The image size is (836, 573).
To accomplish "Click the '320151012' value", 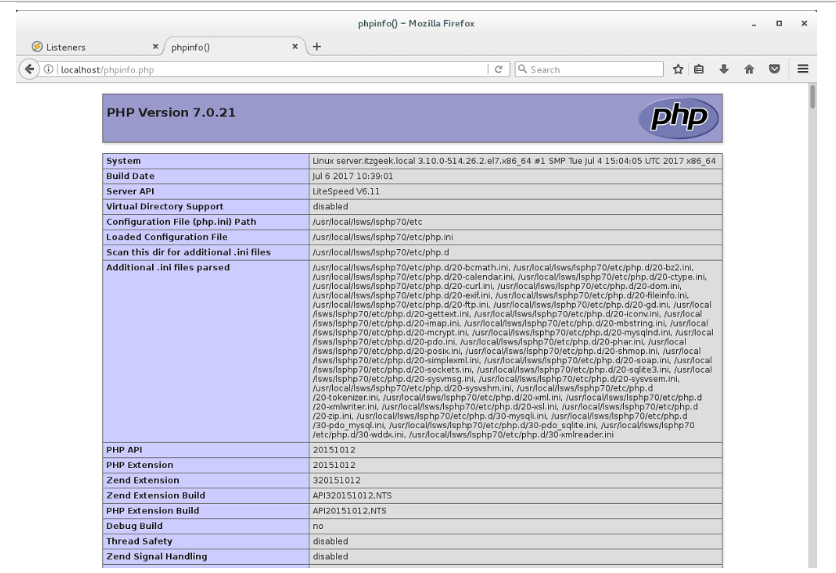I will pos(336,480).
